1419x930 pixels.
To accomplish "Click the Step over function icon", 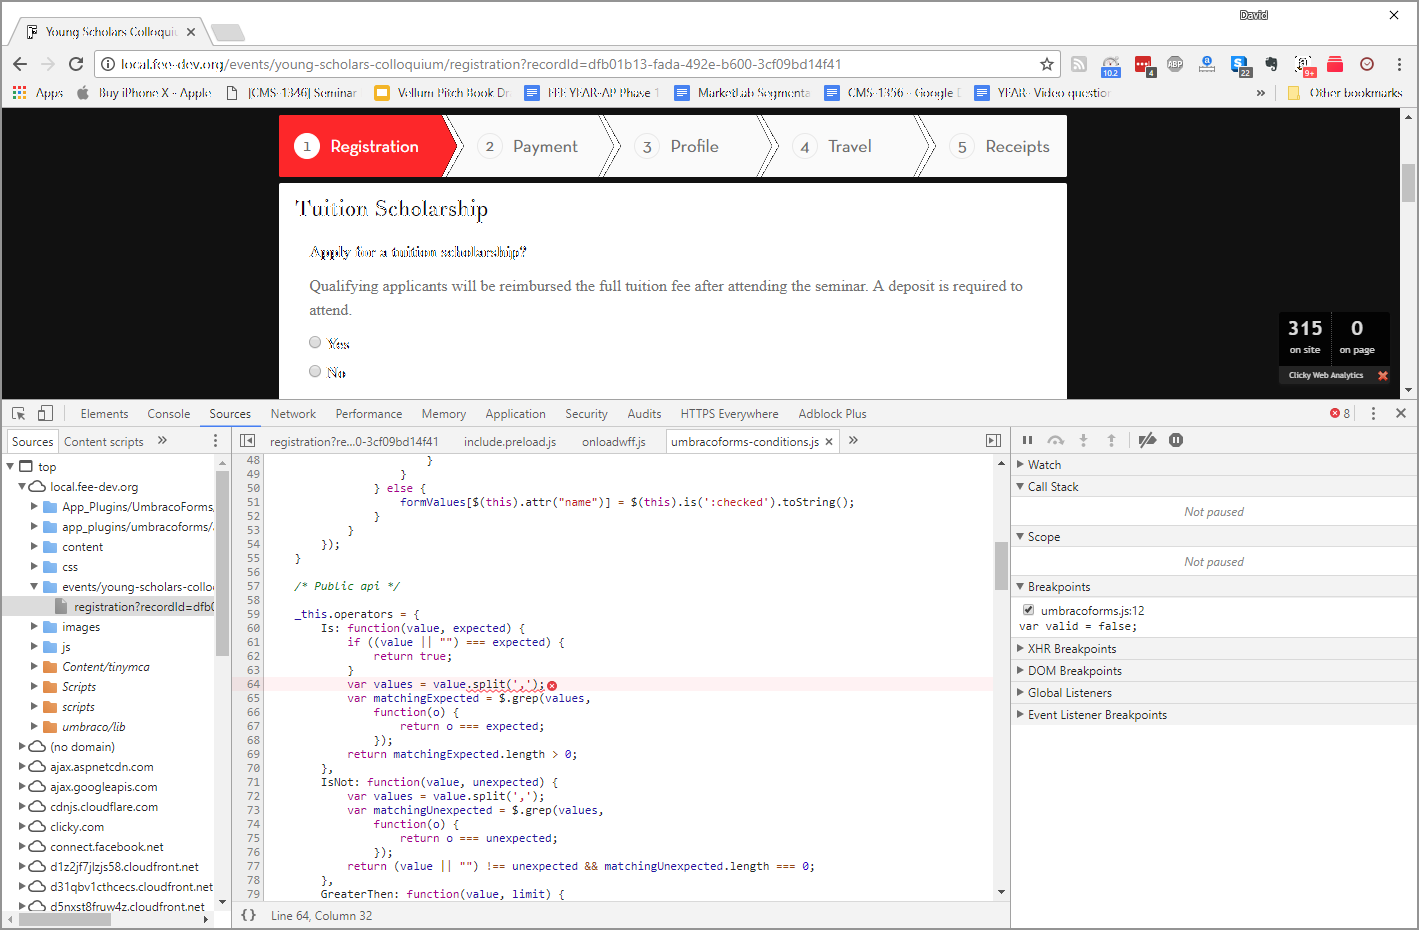I will pos(1055,440).
